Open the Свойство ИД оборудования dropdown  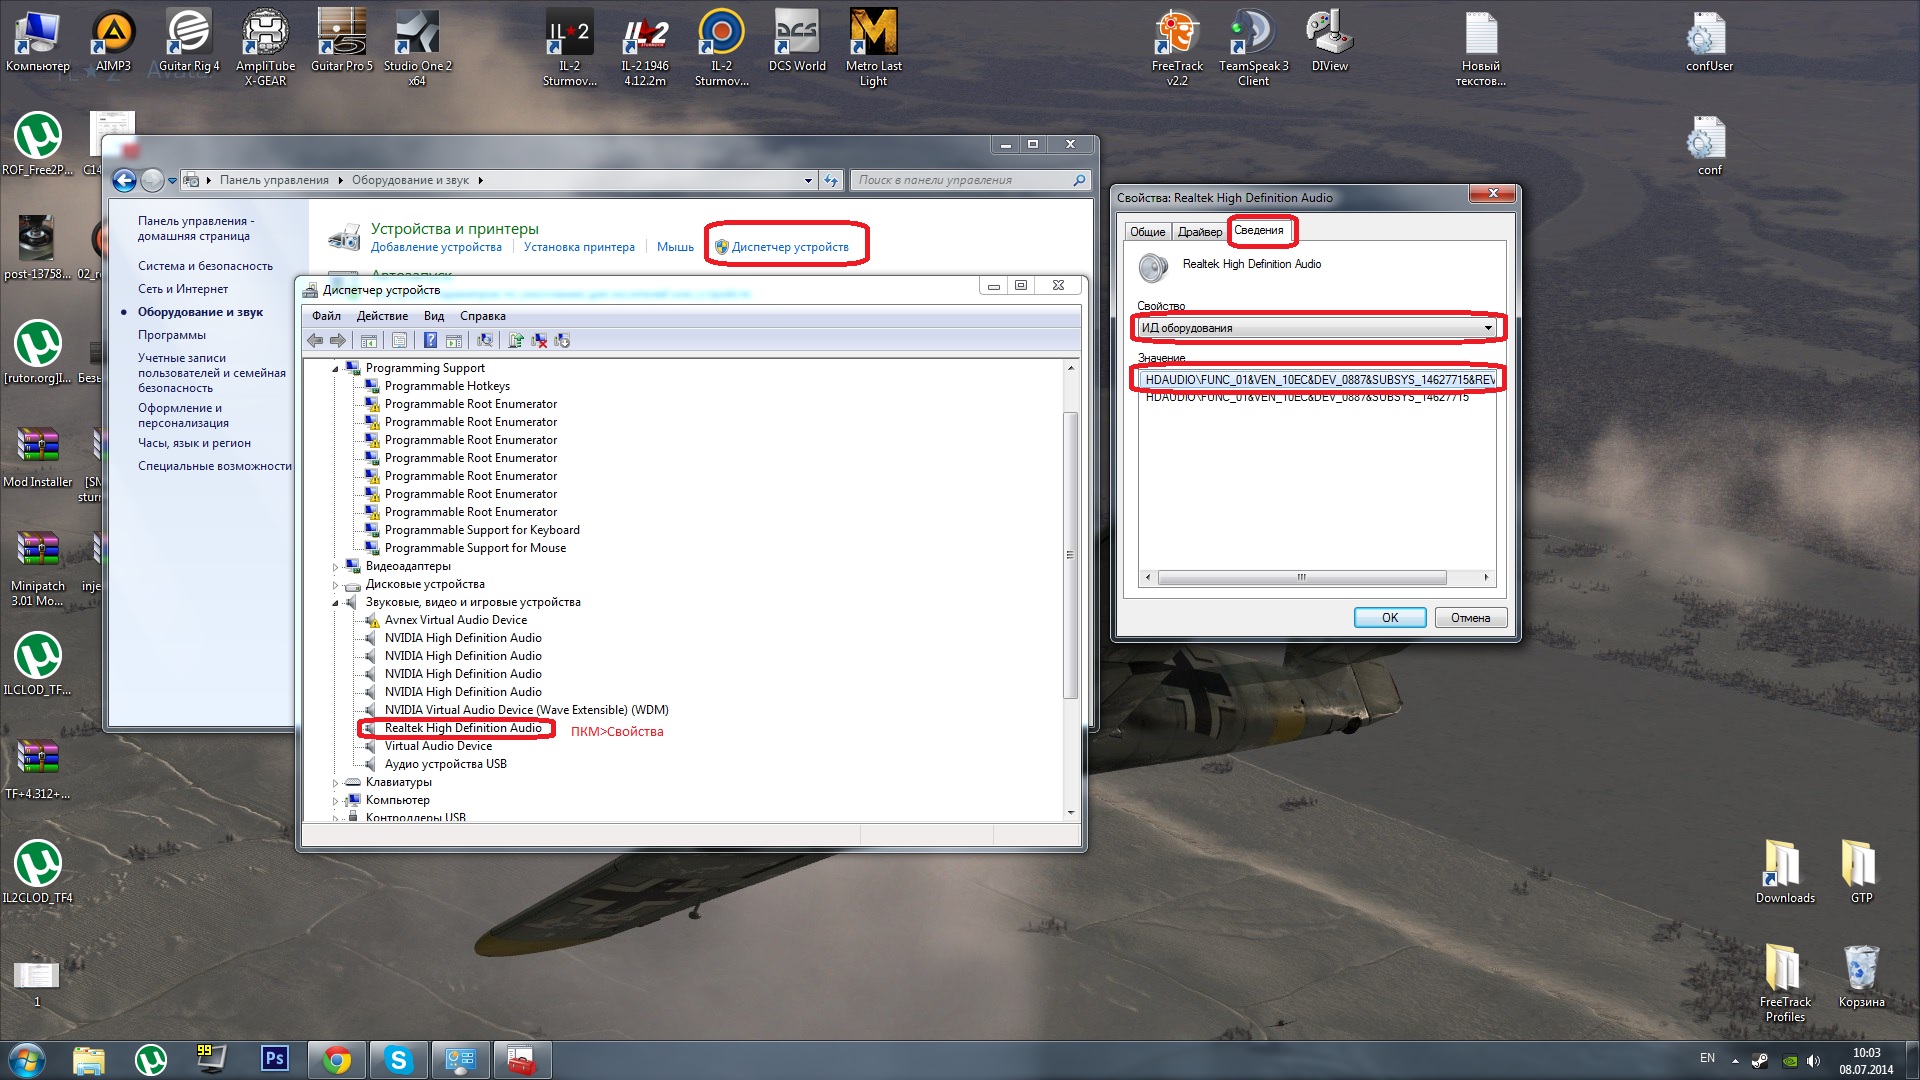tap(1317, 328)
